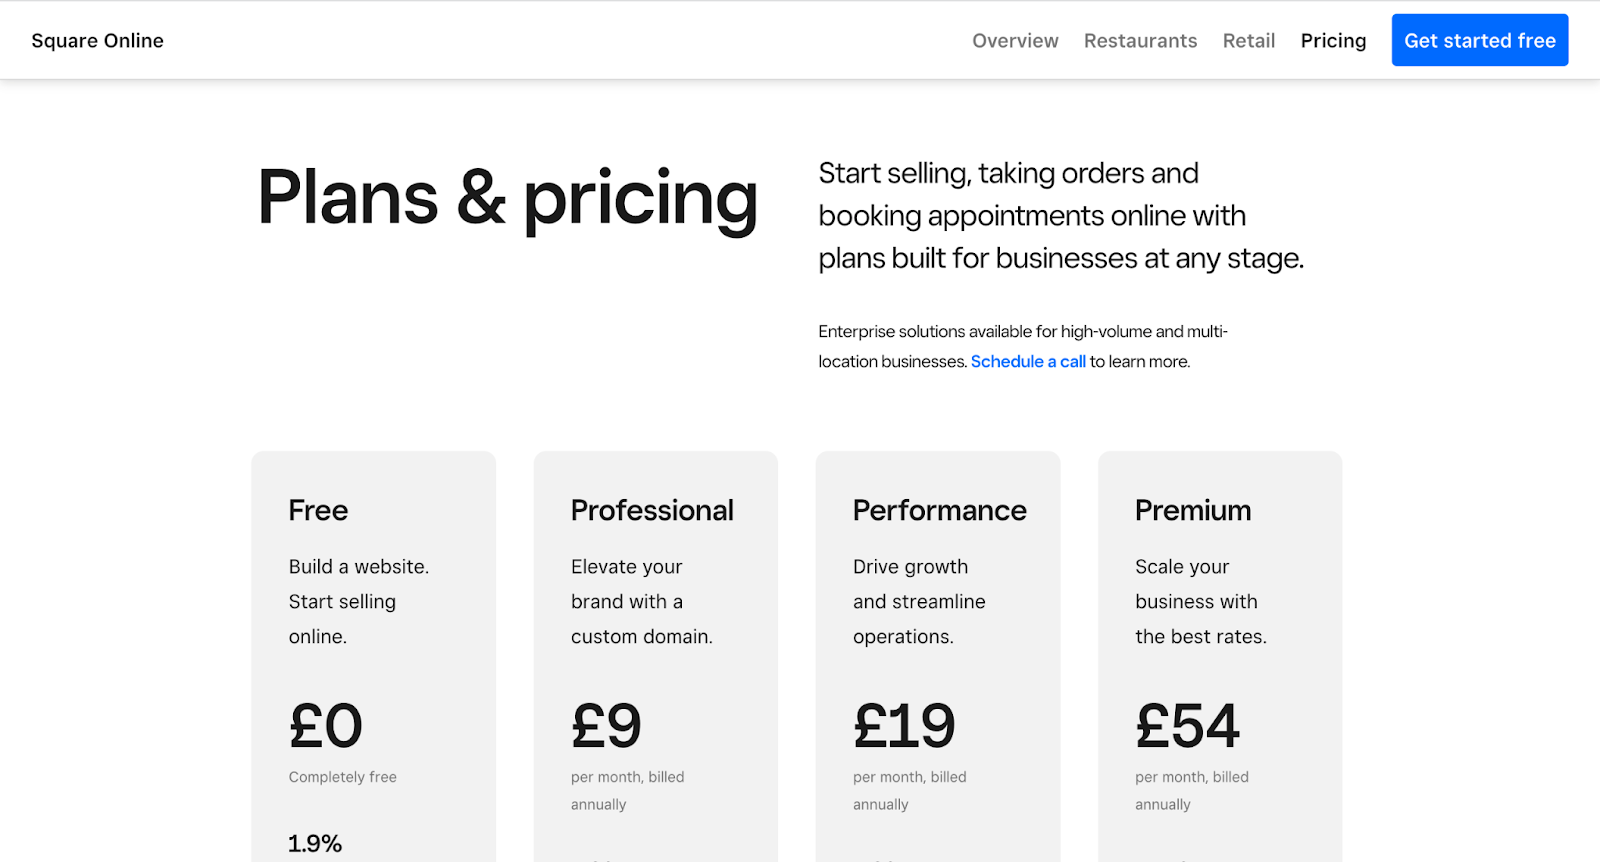Click the Square Online logo text

(x=97, y=41)
